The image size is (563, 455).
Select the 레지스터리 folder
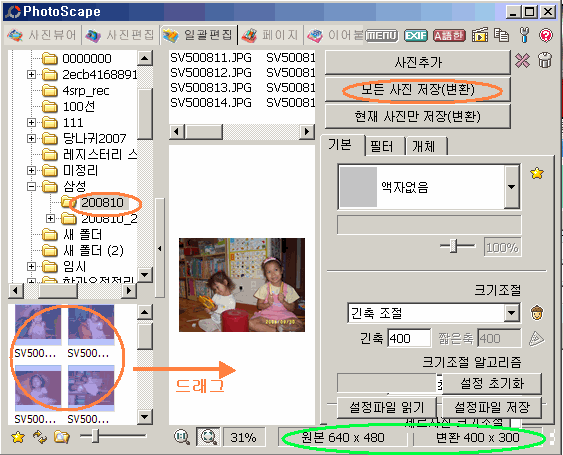click(x=100, y=154)
